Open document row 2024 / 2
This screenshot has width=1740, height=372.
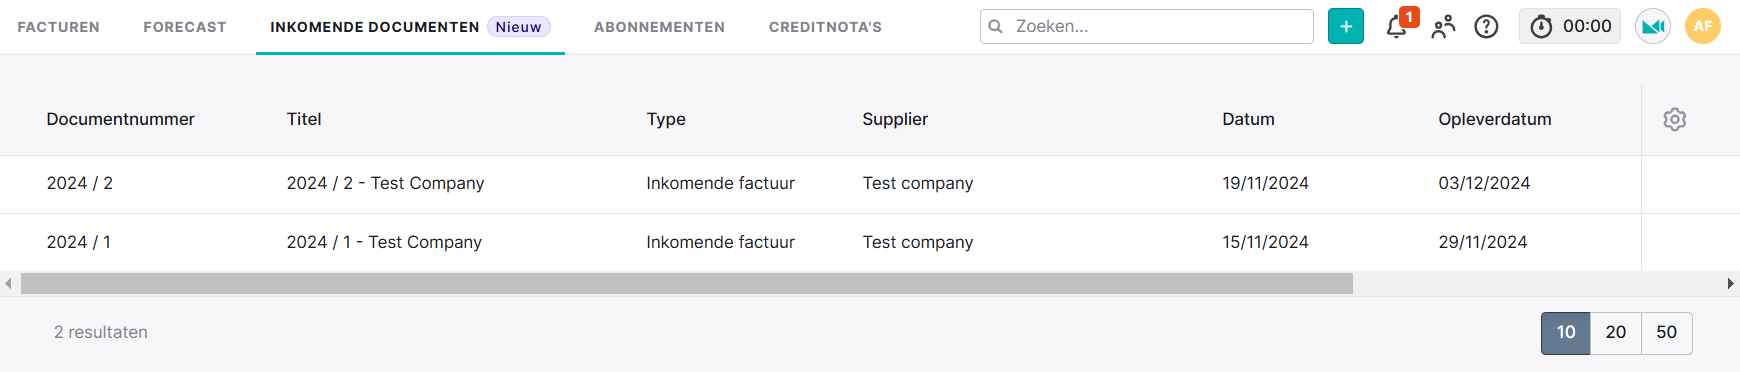tap(820, 184)
